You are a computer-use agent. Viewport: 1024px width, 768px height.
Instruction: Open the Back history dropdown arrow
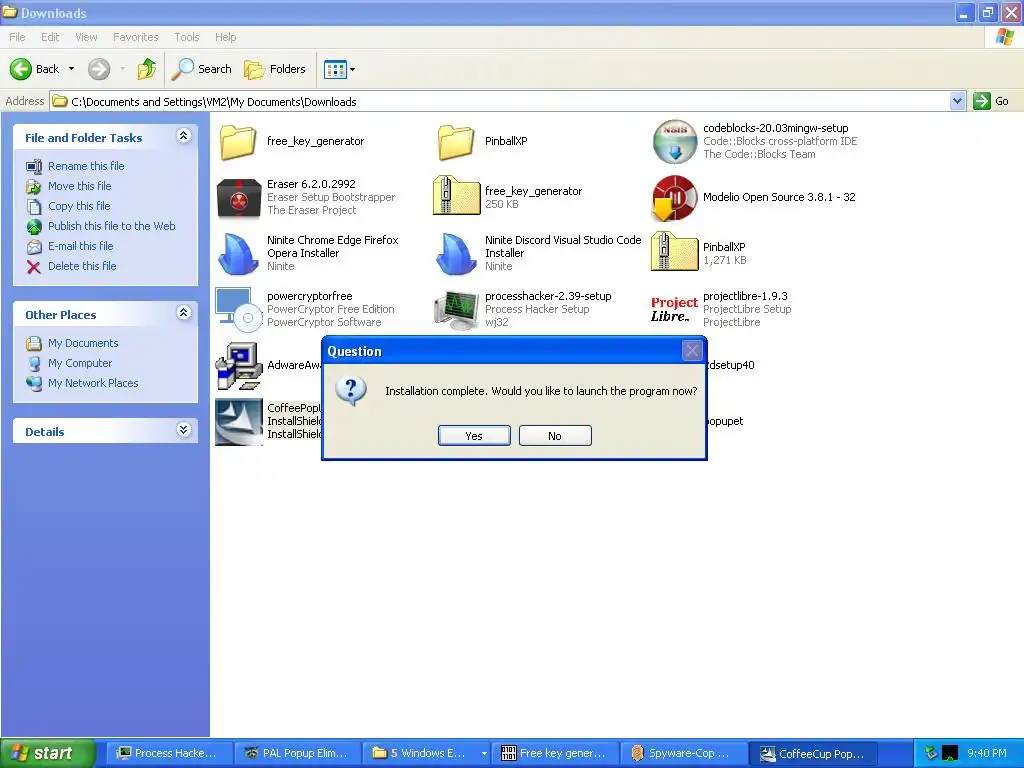click(71, 69)
